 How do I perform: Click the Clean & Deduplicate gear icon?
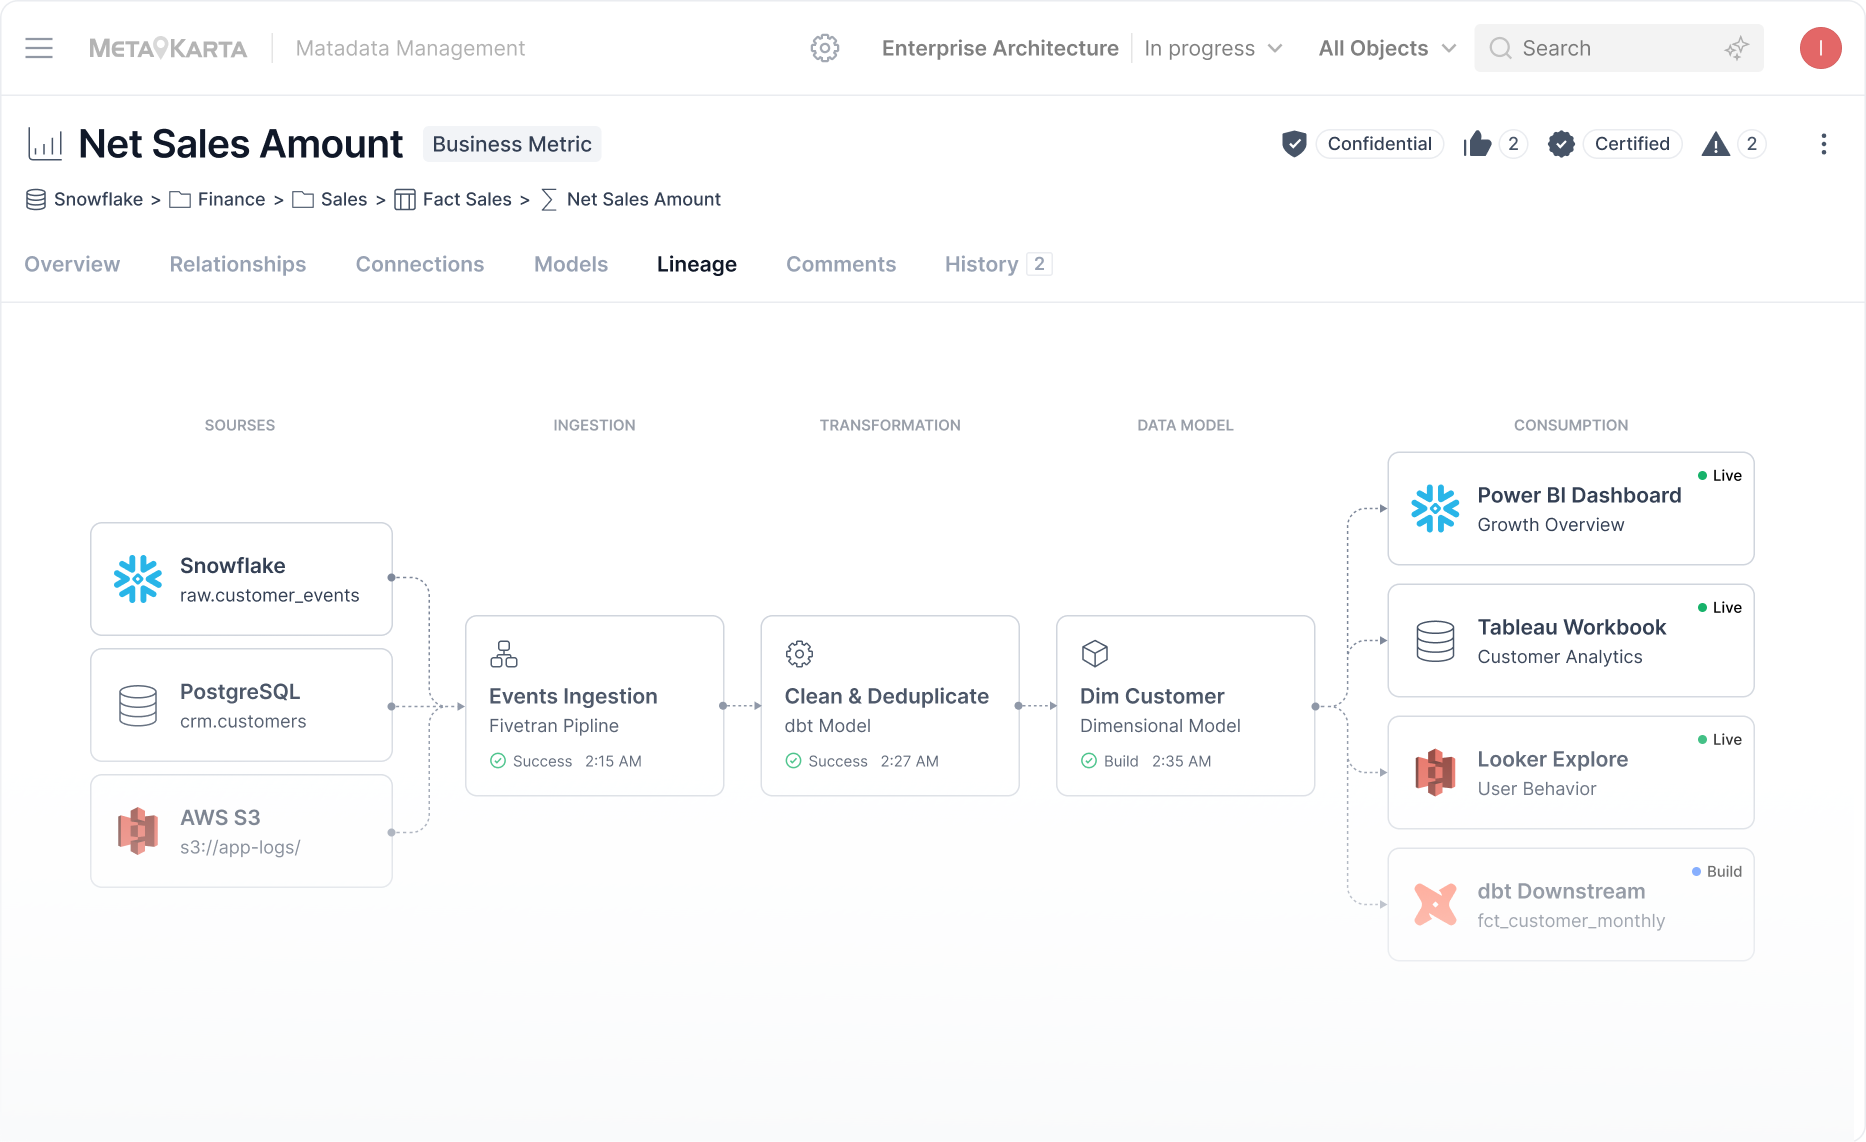click(799, 654)
